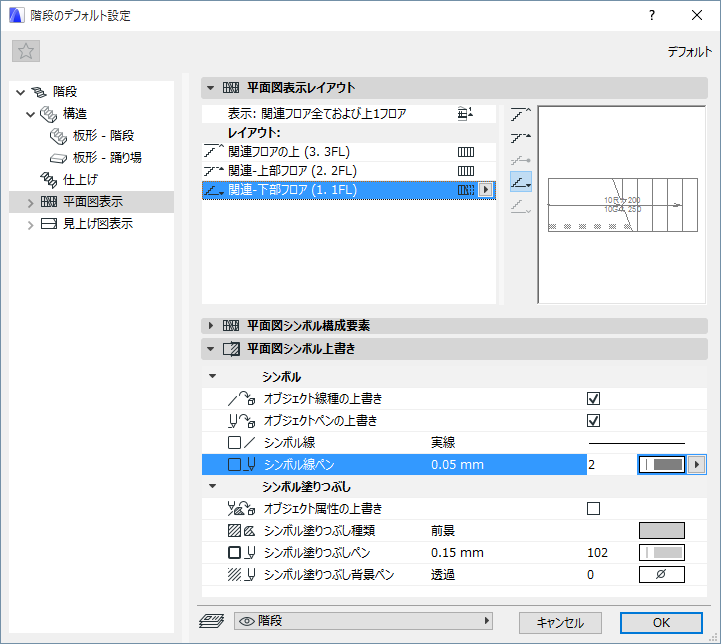
Task: Click the シンボル塗りつぶし背景ペン value 0
Action: (x=590, y=575)
